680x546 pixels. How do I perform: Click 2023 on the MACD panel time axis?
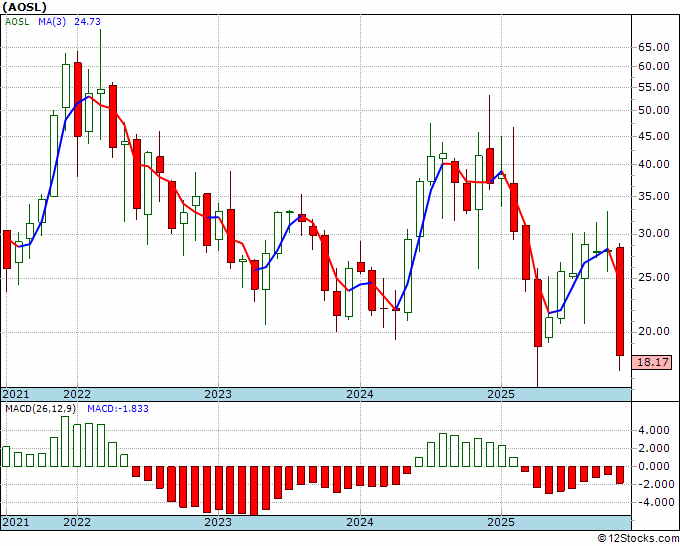tap(218, 522)
